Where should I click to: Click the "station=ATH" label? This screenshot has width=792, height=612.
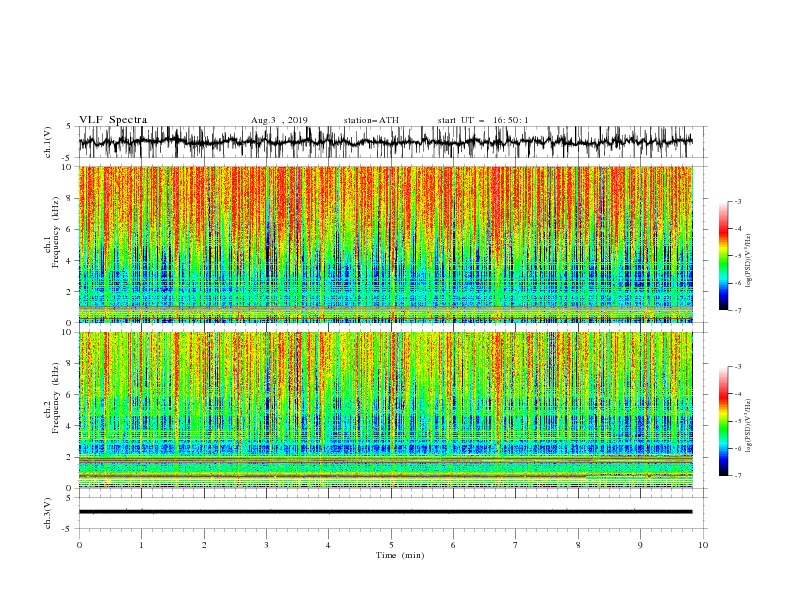click(371, 120)
